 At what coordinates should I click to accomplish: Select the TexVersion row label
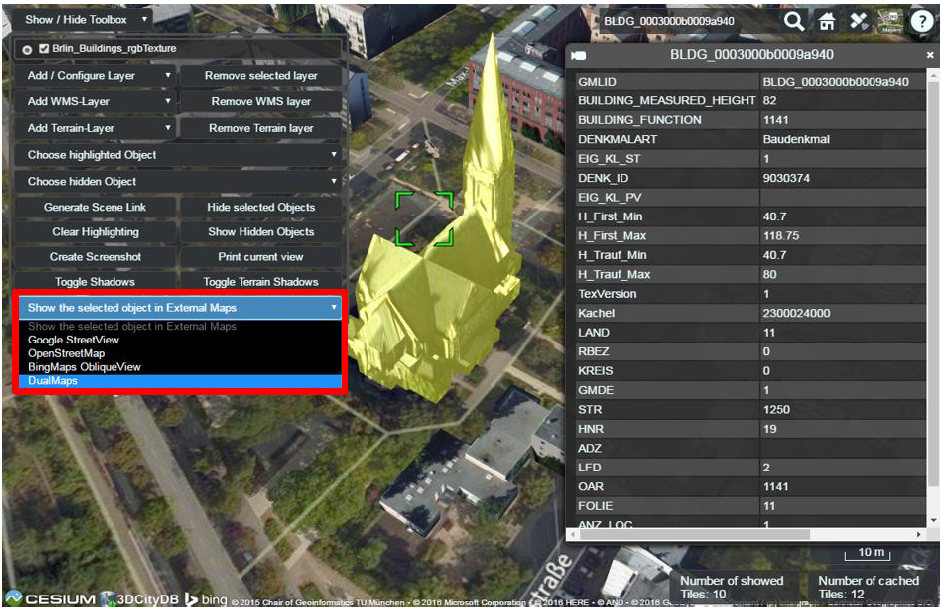(x=607, y=294)
